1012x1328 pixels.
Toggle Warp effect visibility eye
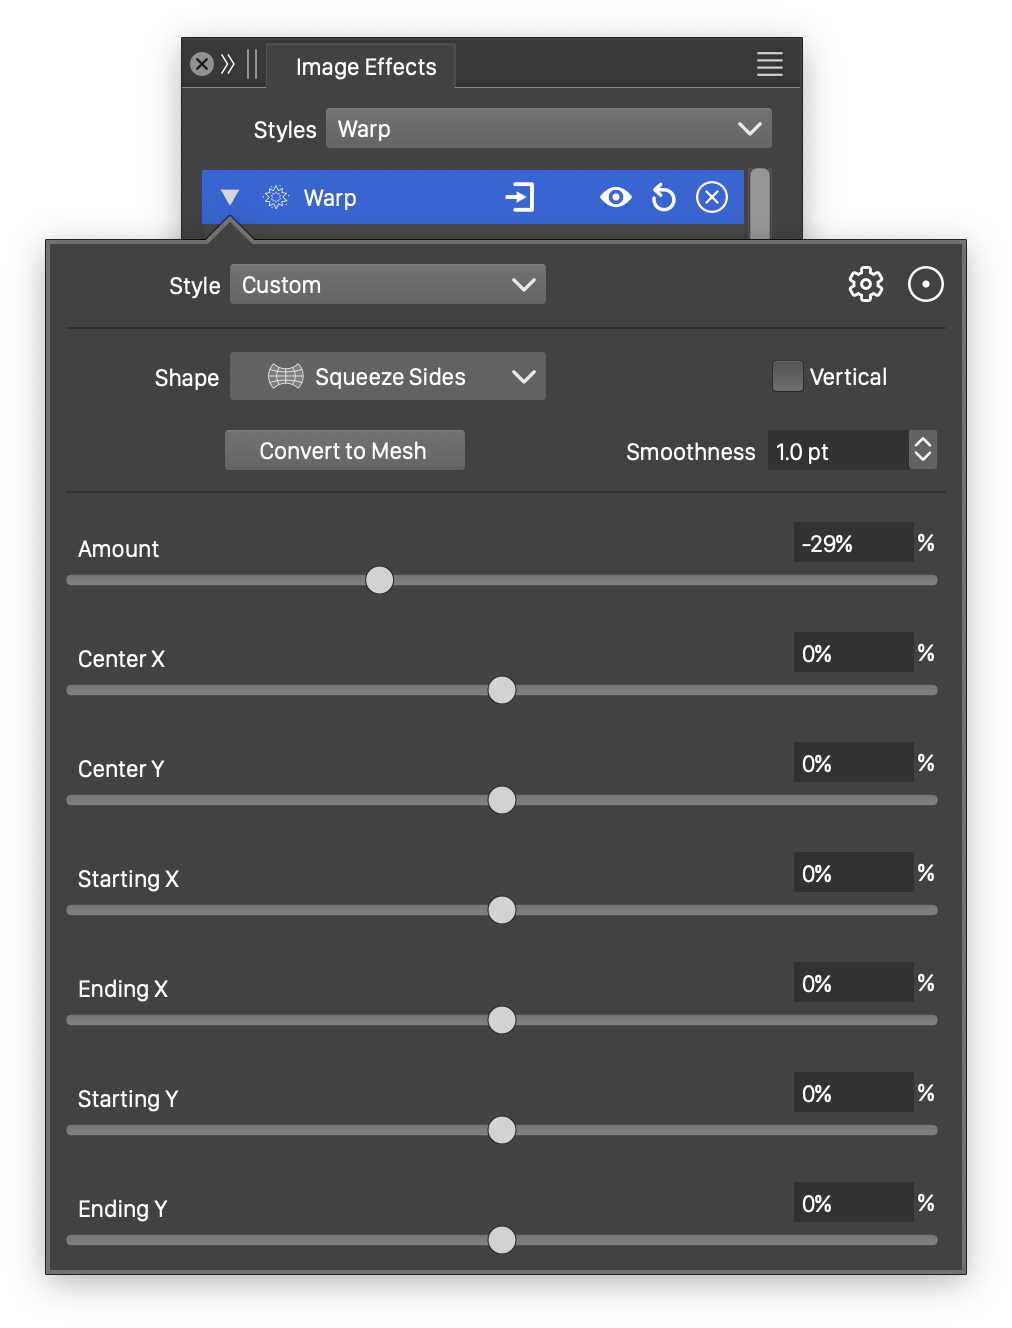coord(615,197)
